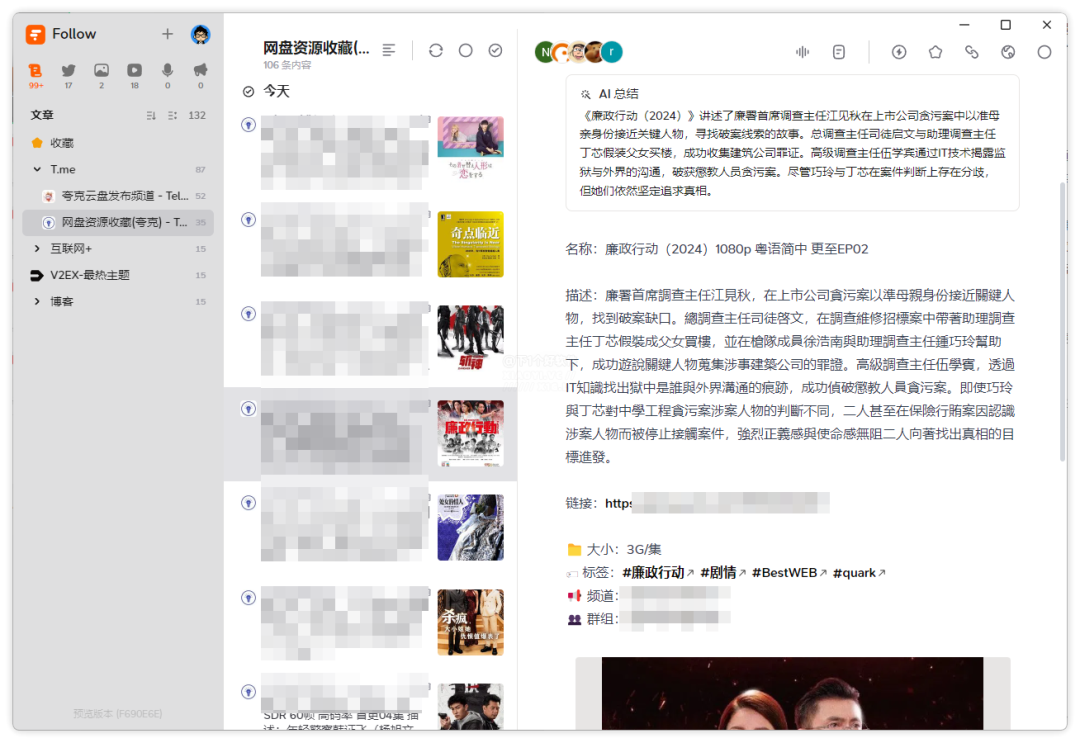Viewport: 1080px width, 743px height.
Task: Click the plus icon to add a feed
Action: click(167, 34)
